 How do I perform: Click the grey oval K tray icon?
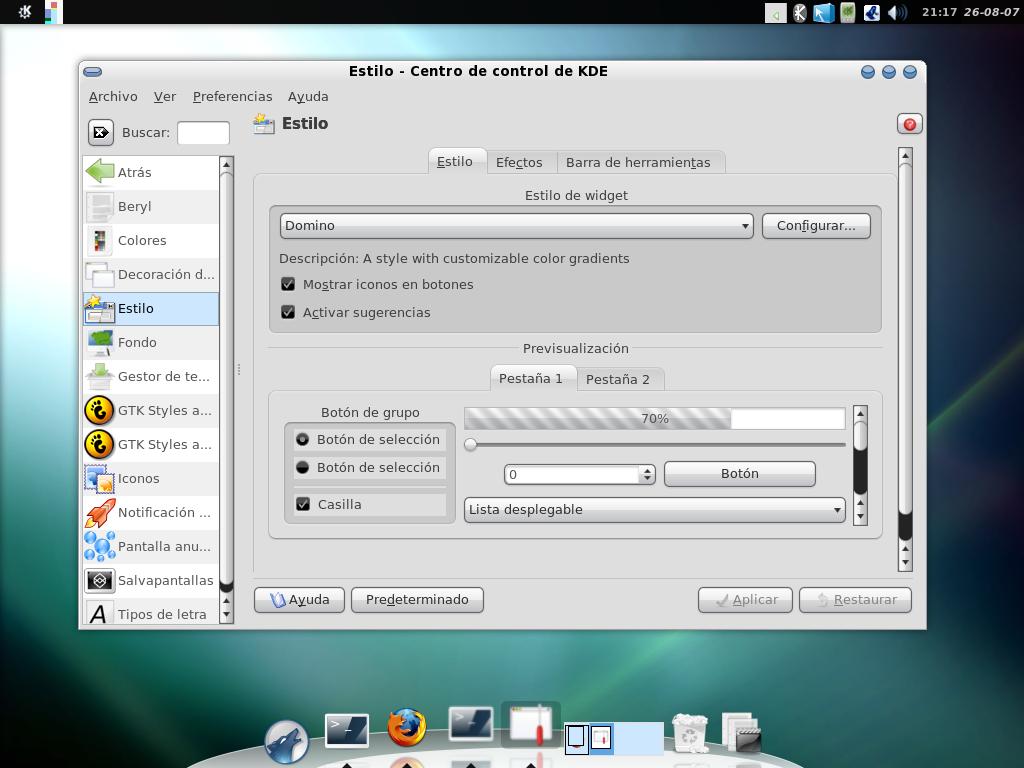800,12
